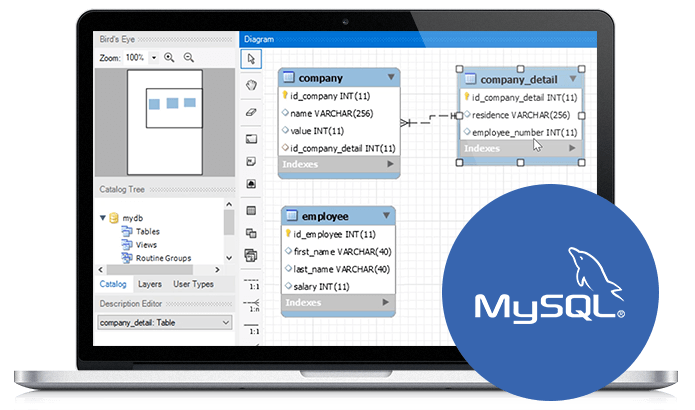This screenshot has height=410, width=695.
Task: Select the eraser tool
Action: [251, 112]
